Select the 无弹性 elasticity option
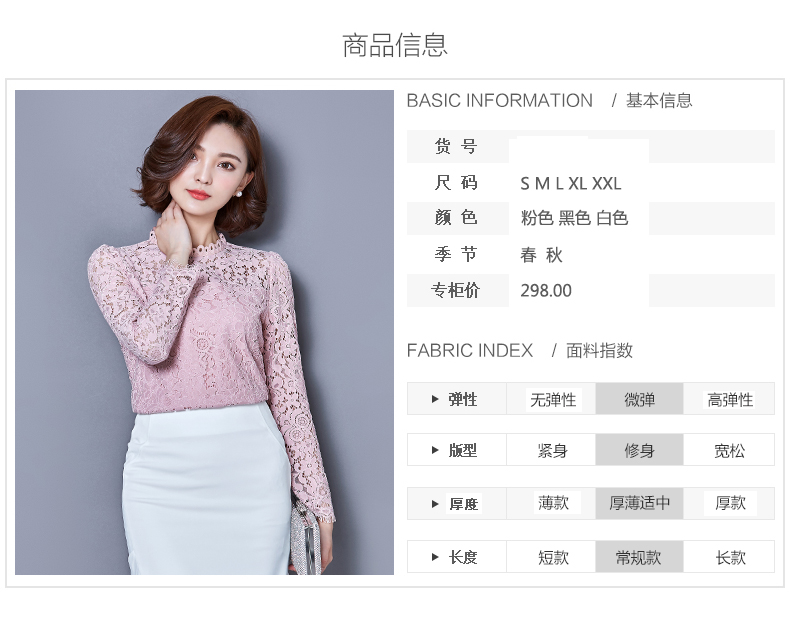The height and width of the screenshot is (628, 790). (x=553, y=400)
